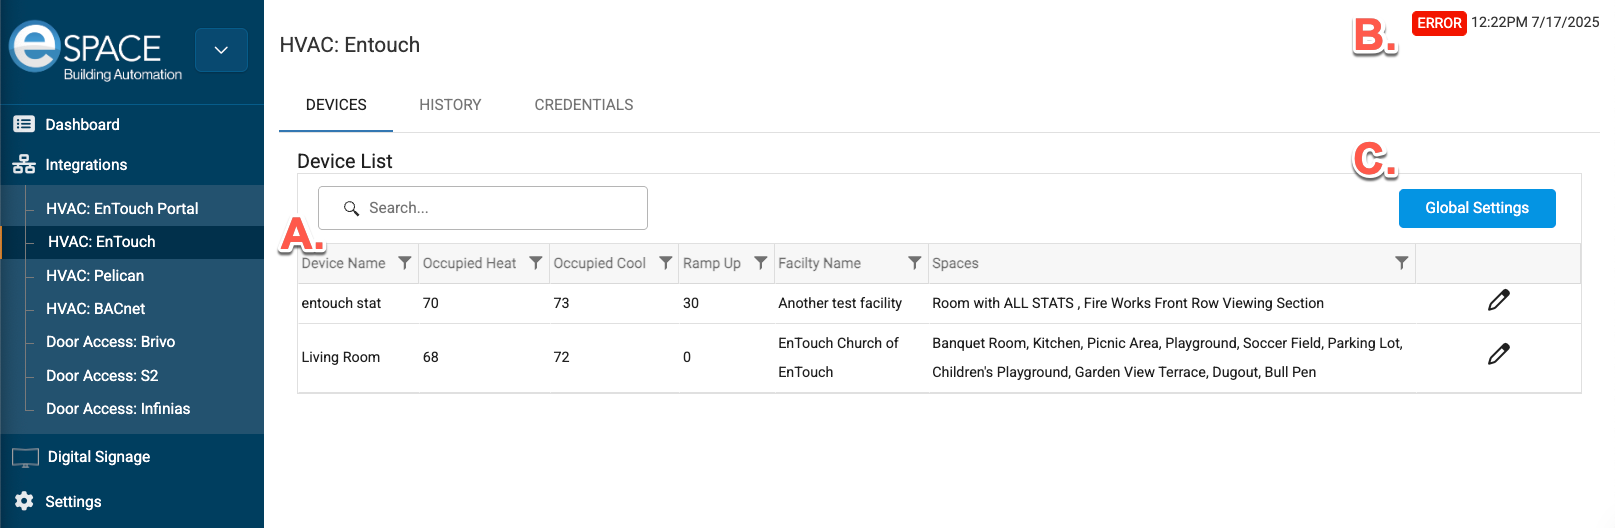Open the Digital Signage section

pyautogui.click(x=98, y=457)
